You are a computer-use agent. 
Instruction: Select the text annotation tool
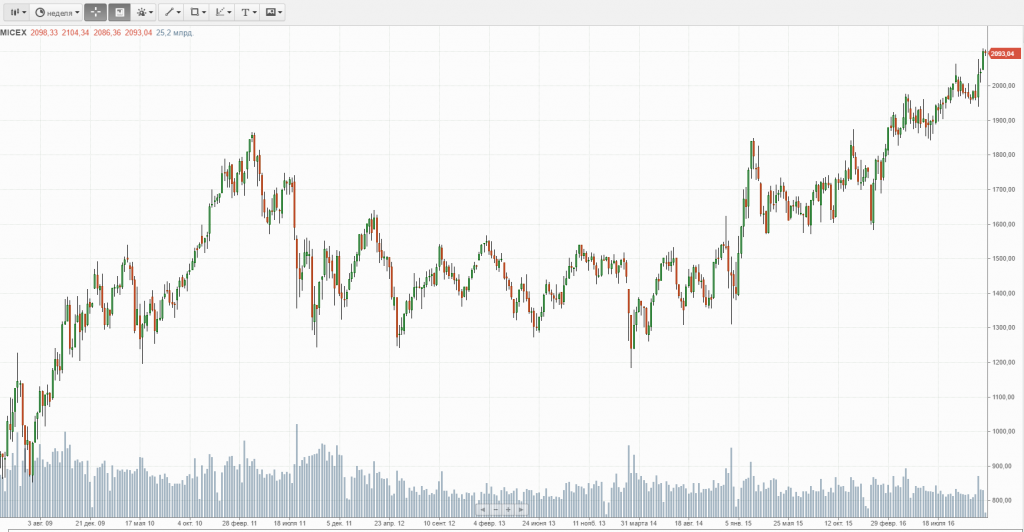[247, 13]
